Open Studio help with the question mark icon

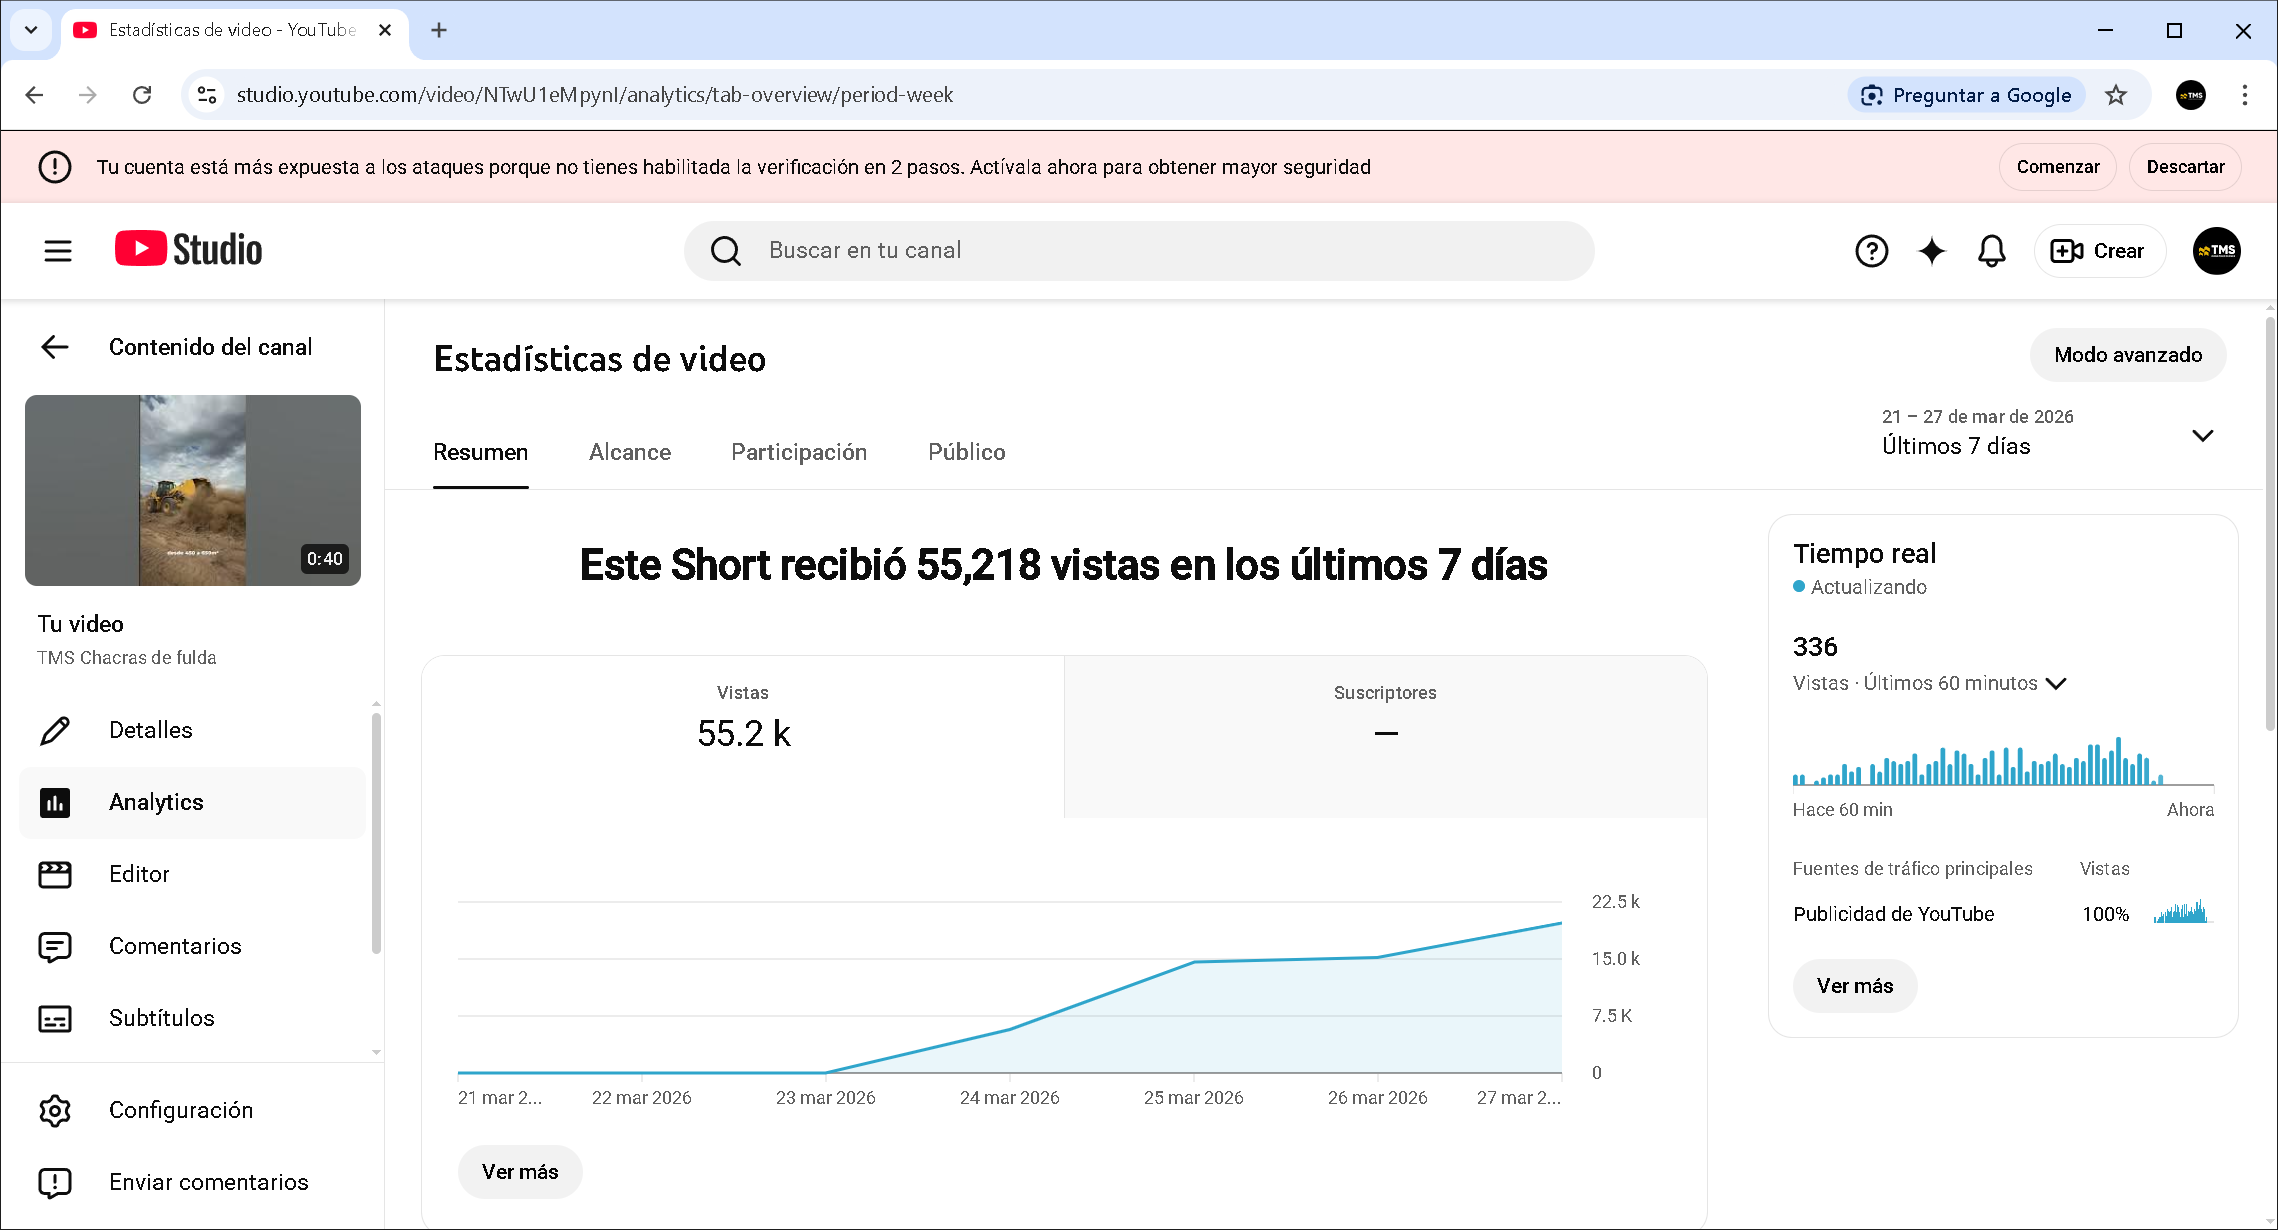pyautogui.click(x=1872, y=251)
